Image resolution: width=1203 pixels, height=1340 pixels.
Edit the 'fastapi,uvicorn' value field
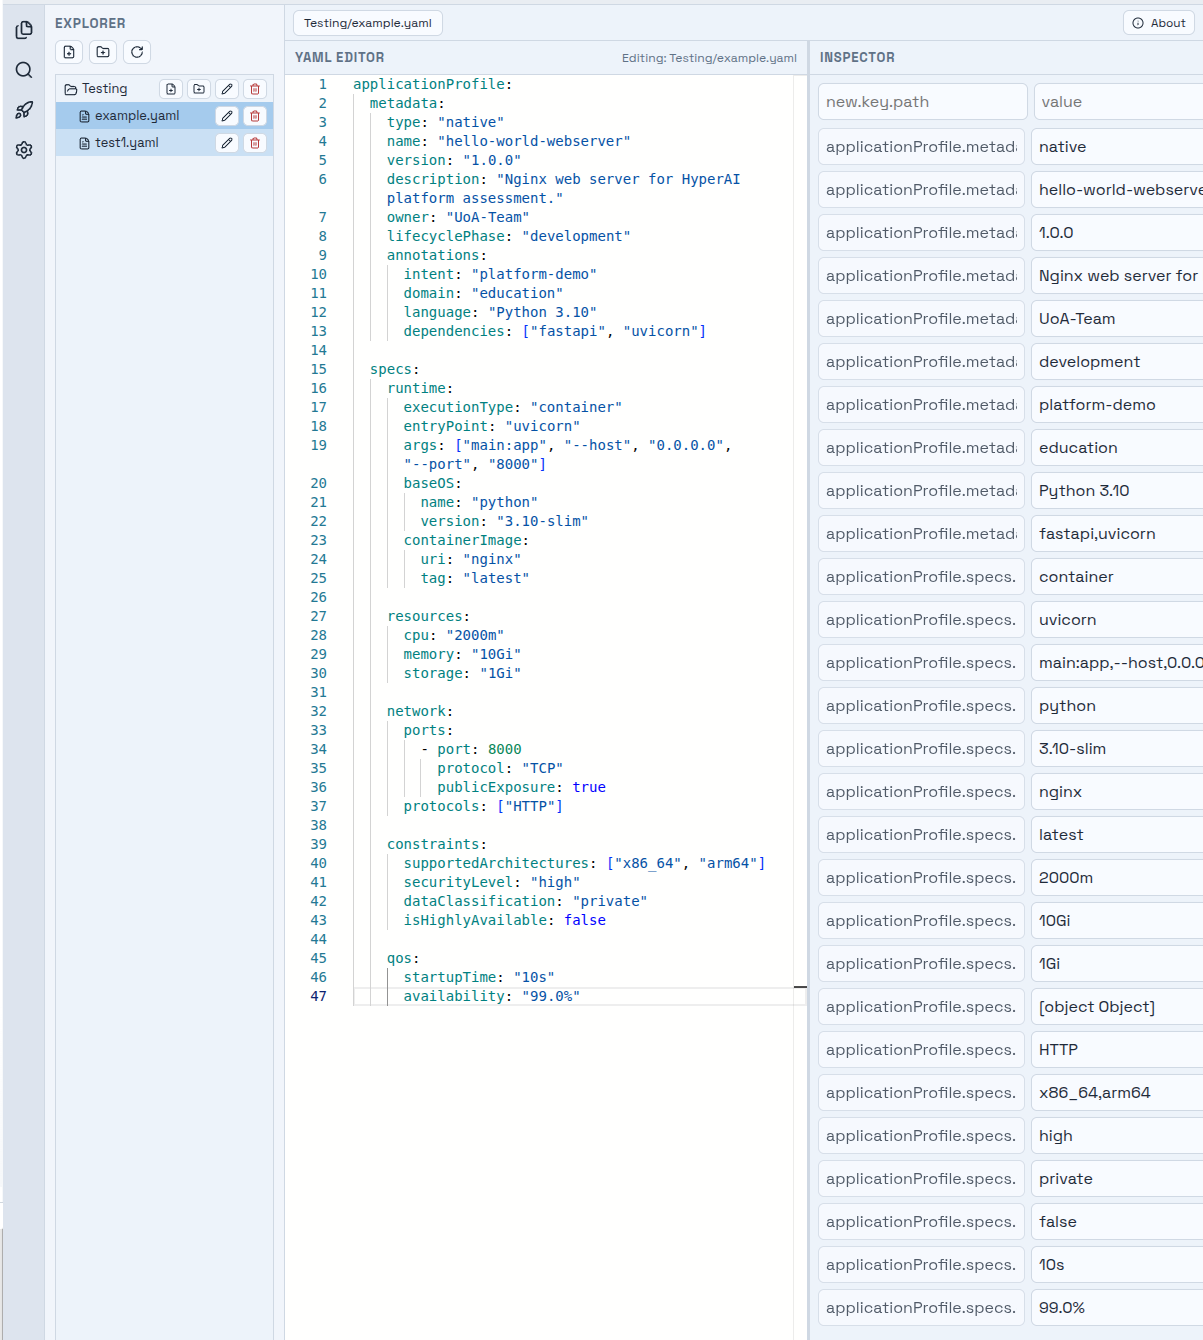1117,534
